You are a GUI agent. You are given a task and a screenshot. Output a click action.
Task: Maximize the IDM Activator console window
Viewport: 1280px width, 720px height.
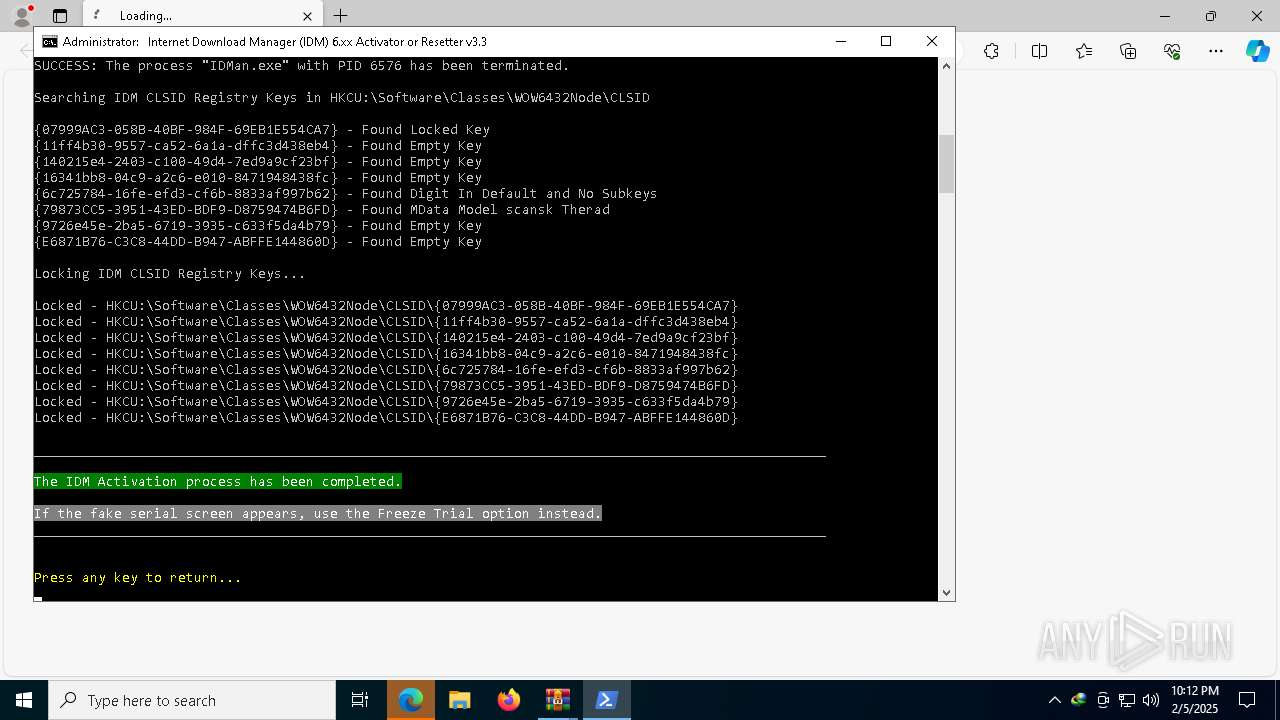886,42
